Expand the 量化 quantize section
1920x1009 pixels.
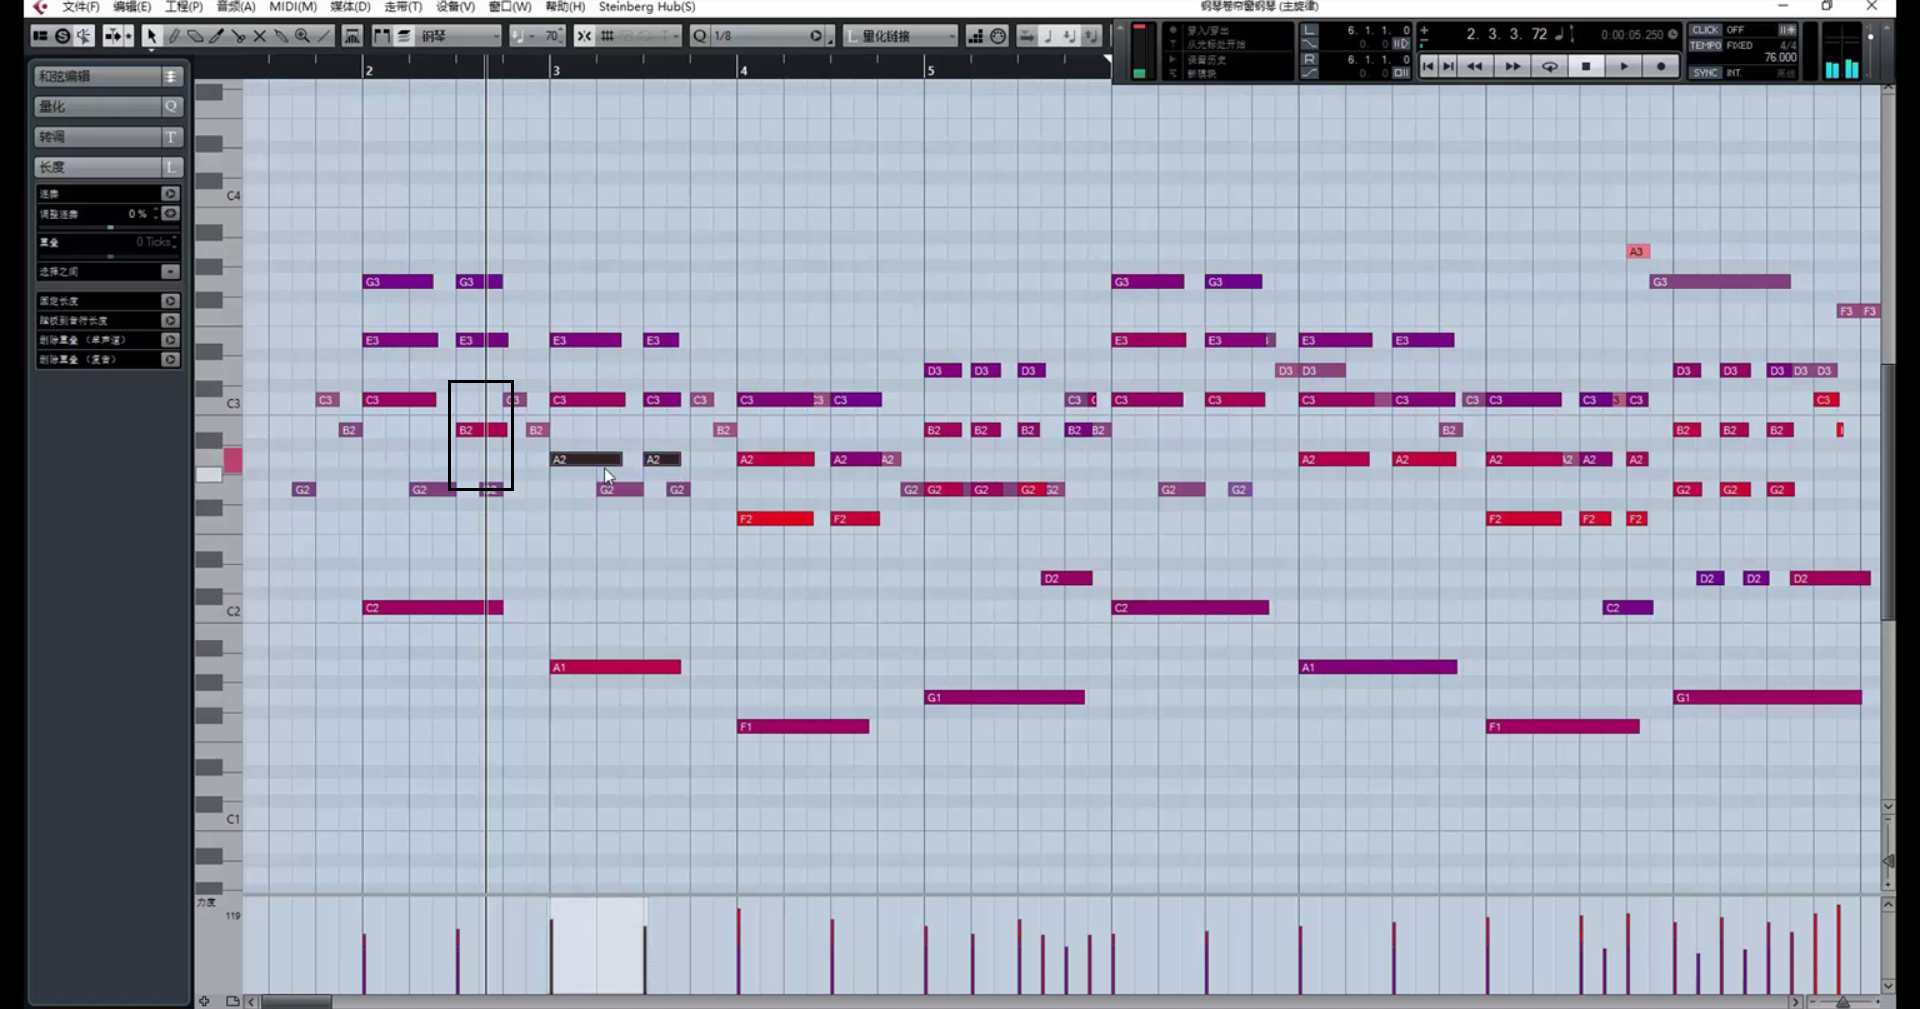point(108,106)
